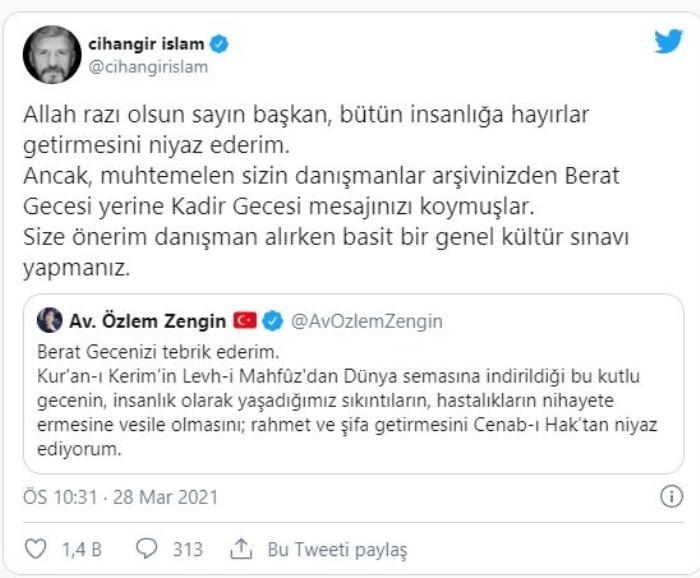Click the reply speech bubble icon
700x578 pixels.
pyautogui.click(x=146, y=549)
